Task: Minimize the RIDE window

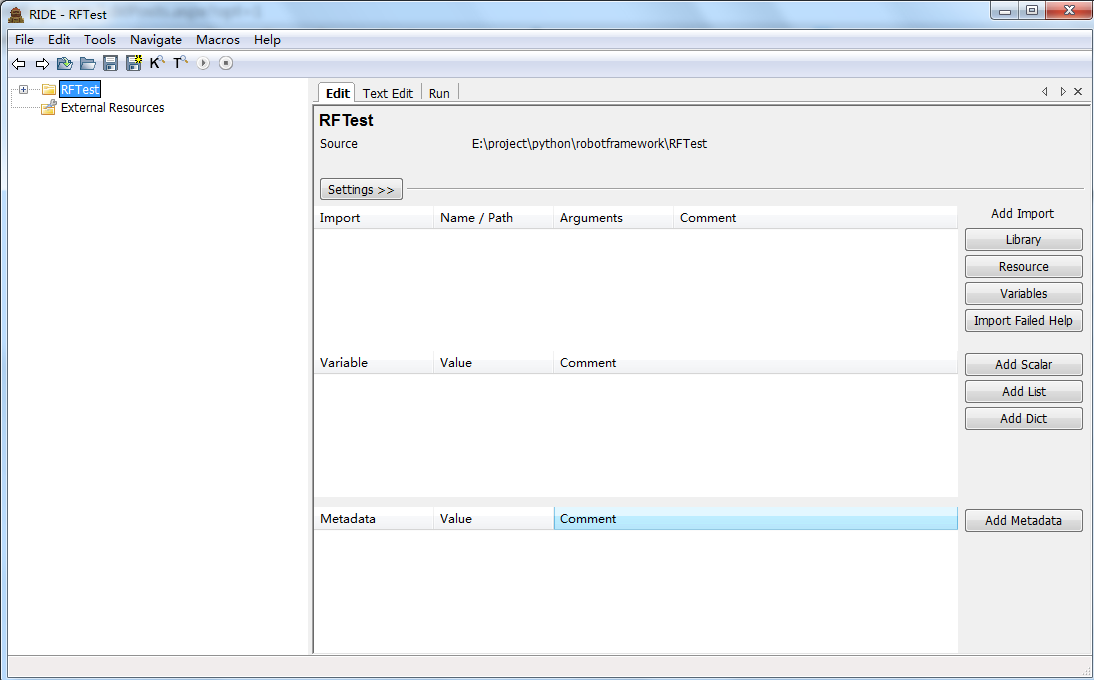Action: pyautogui.click(x=1005, y=10)
